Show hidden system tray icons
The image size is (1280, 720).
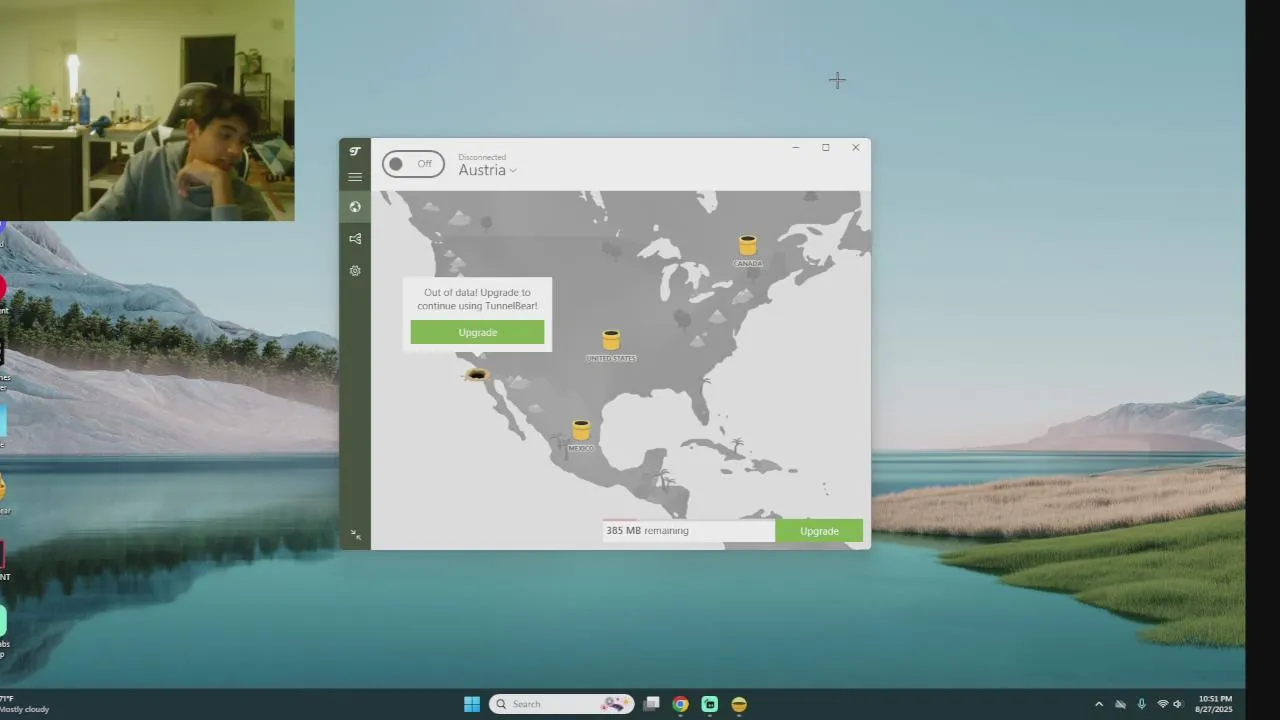(x=1099, y=704)
